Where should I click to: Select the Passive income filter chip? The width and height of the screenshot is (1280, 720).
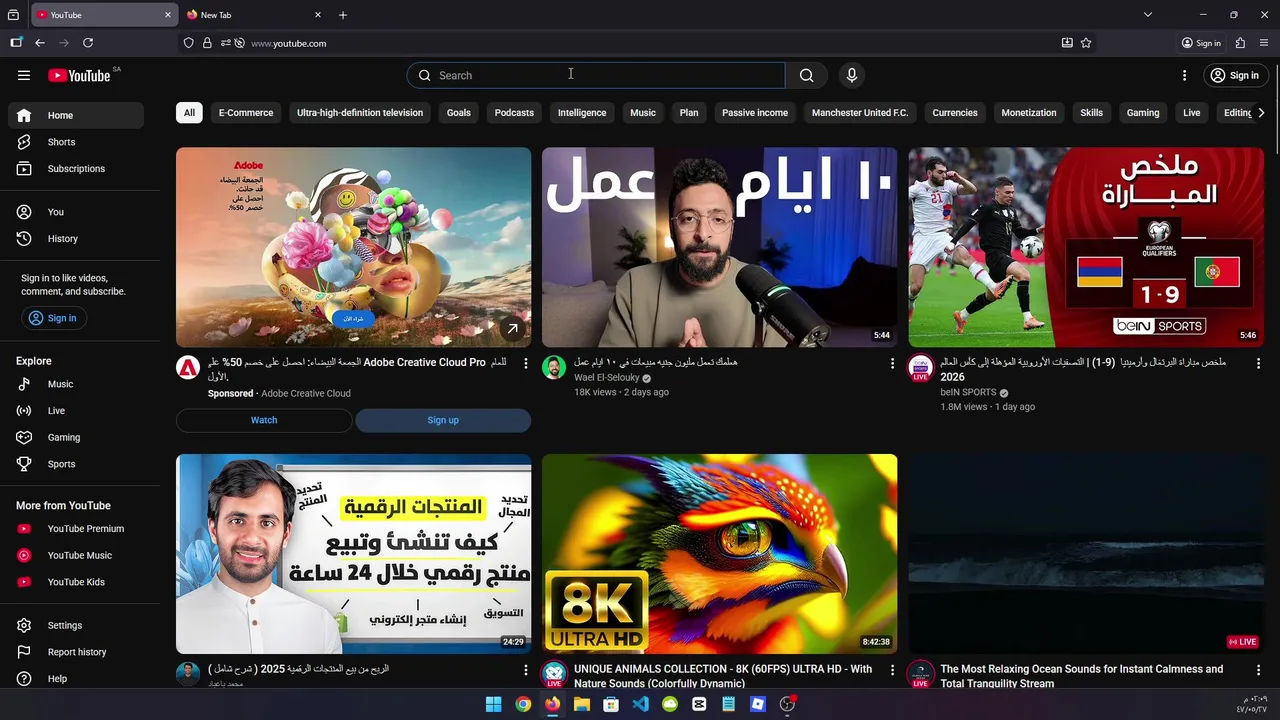click(755, 113)
